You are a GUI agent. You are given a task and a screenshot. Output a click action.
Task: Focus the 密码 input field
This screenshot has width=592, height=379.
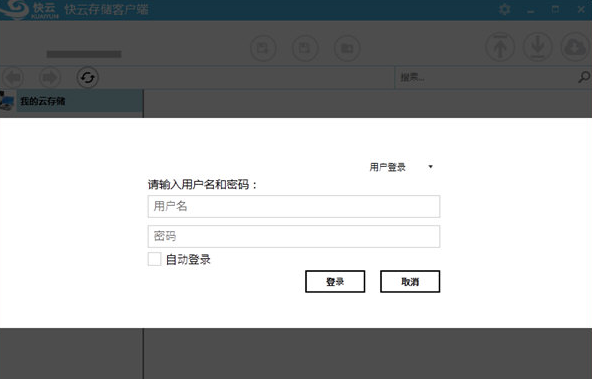[294, 237]
